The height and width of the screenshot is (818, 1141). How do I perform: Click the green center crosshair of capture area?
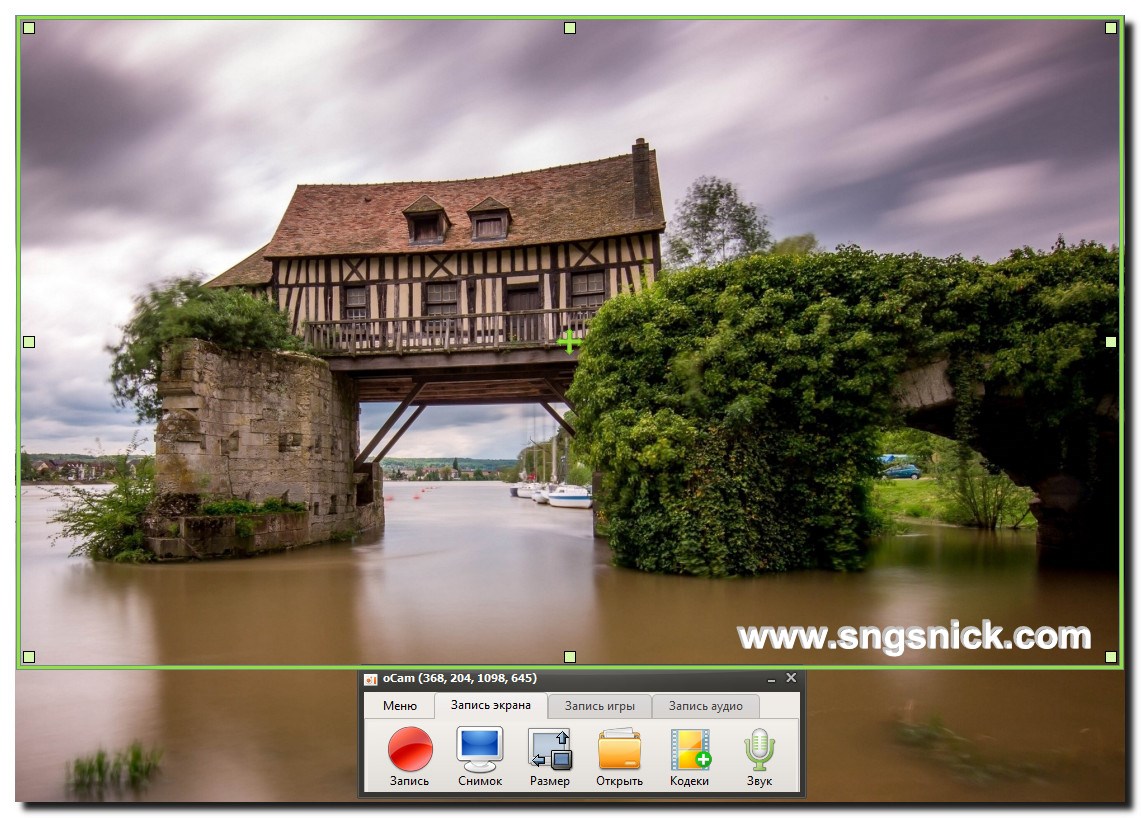click(x=569, y=341)
